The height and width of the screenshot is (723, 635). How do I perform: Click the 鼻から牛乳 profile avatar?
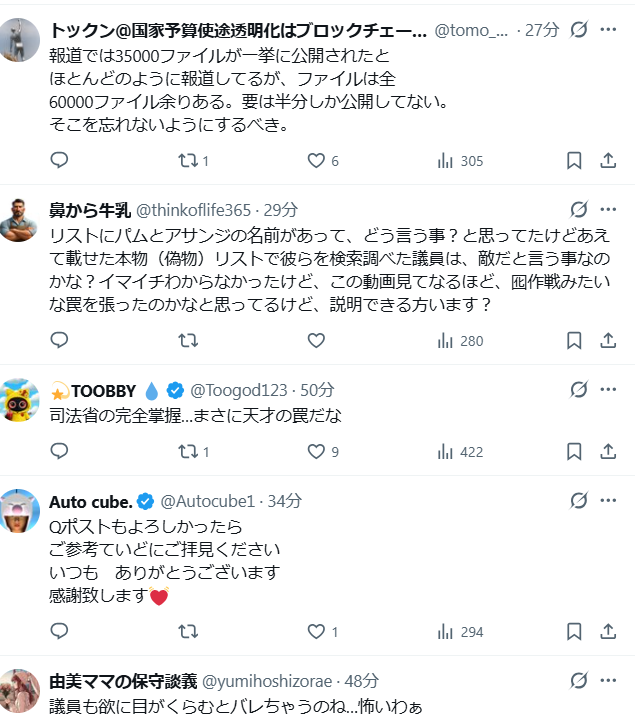[21, 219]
